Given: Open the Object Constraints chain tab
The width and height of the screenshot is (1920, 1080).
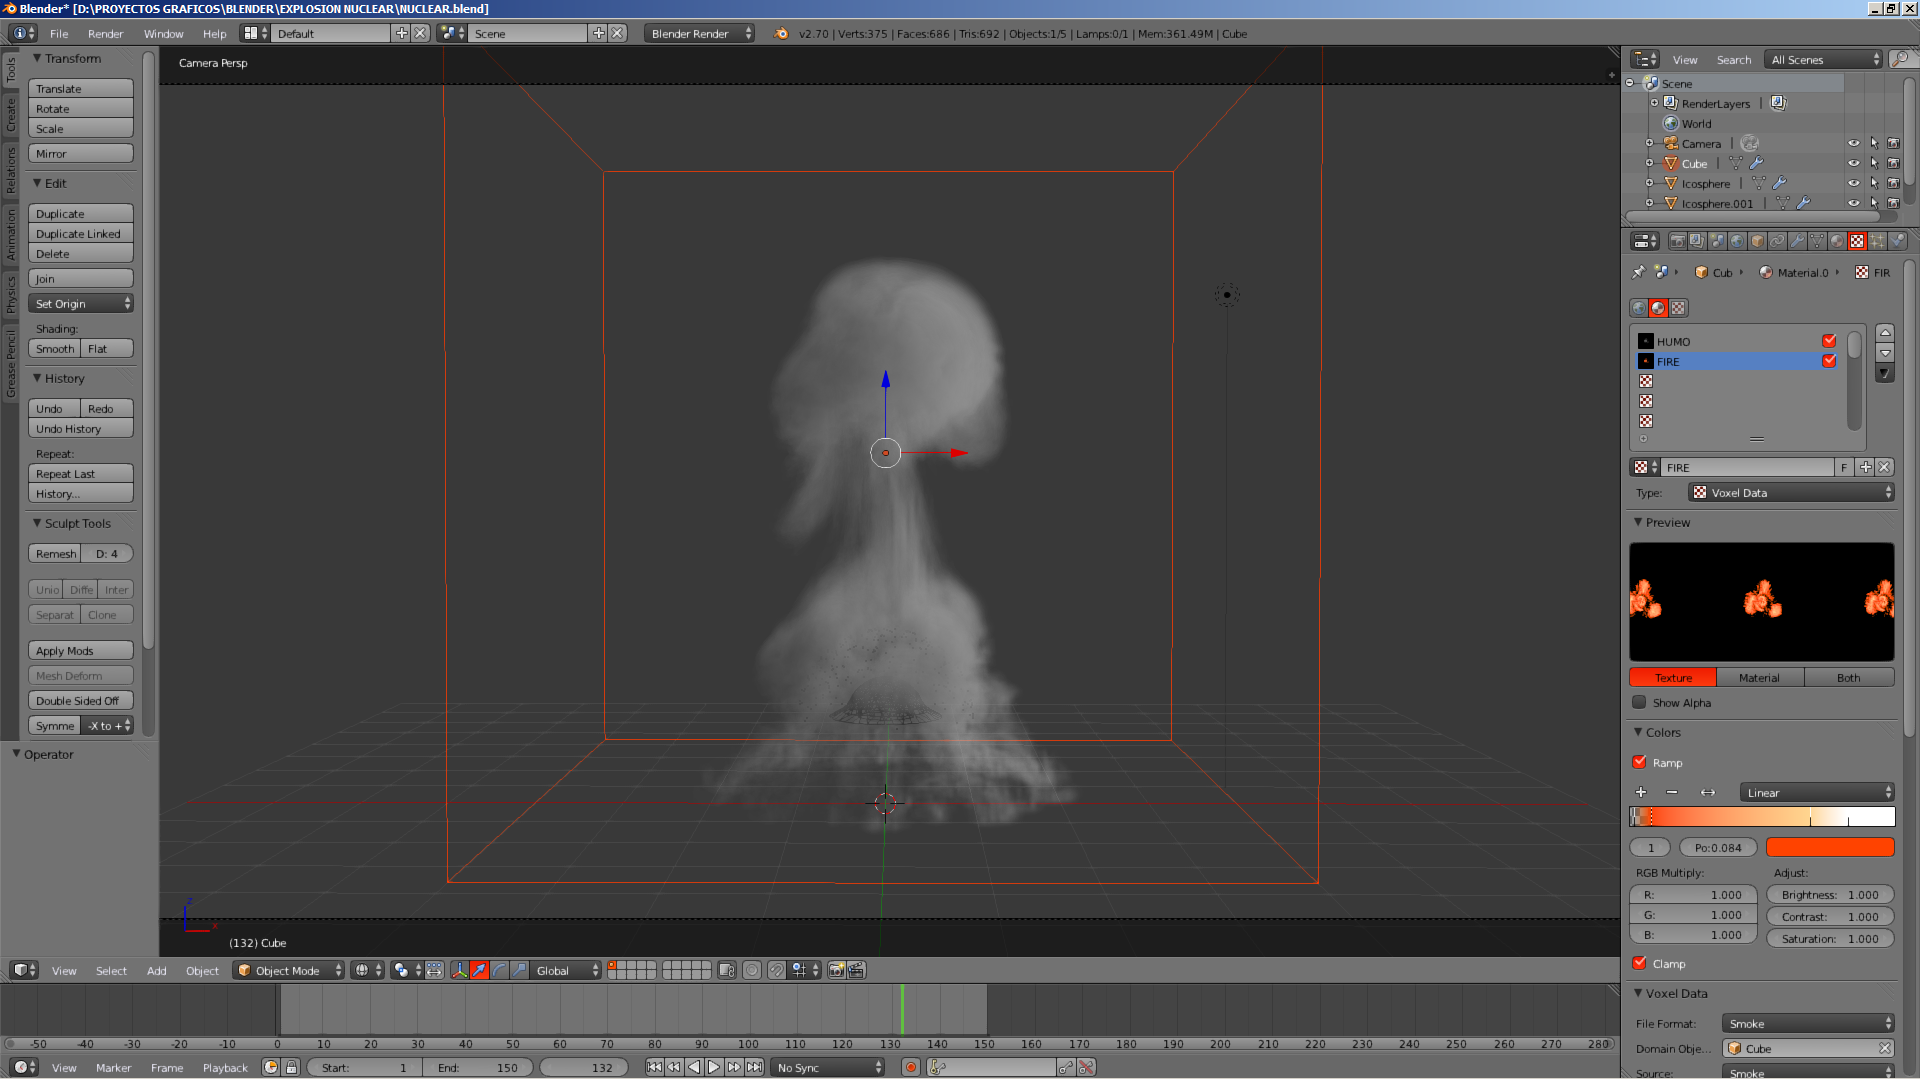Looking at the screenshot, I should tap(1777, 241).
